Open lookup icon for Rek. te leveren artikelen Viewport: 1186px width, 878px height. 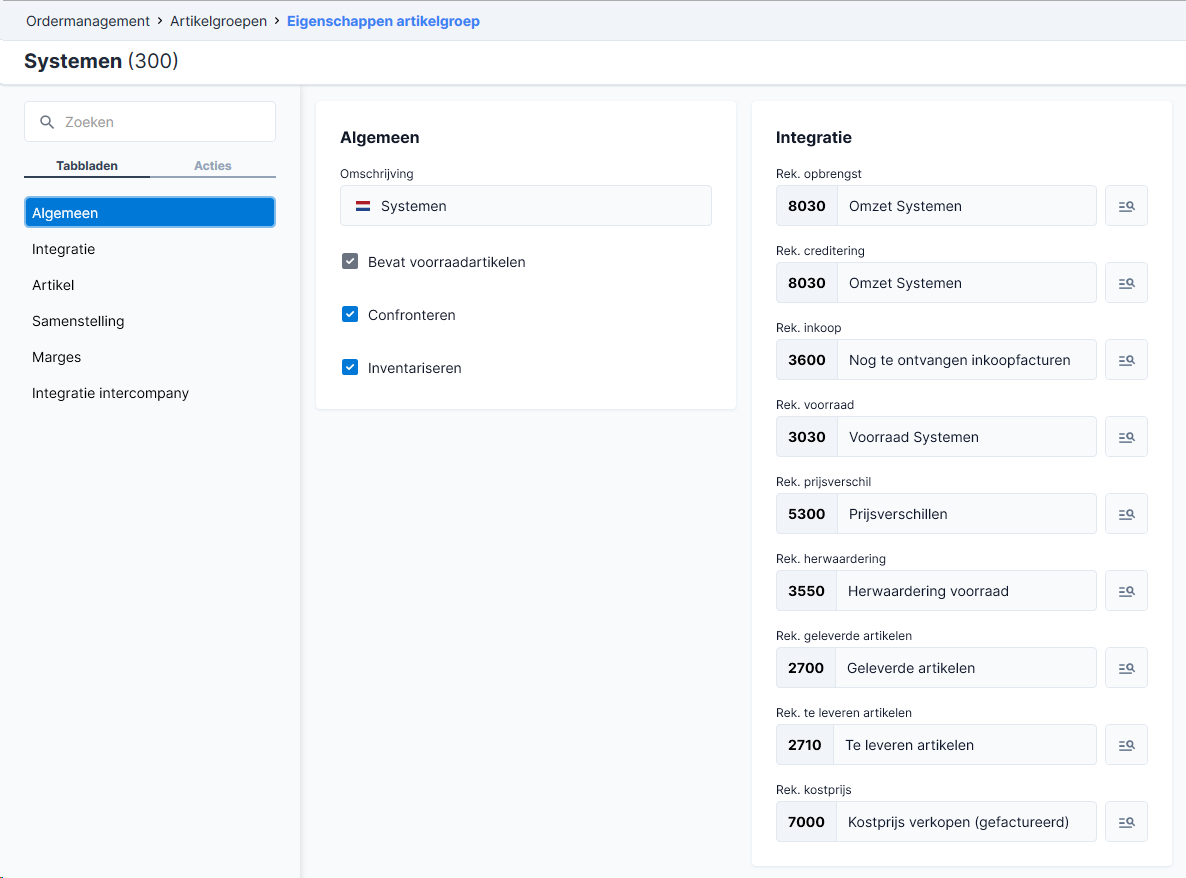point(1125,745)
